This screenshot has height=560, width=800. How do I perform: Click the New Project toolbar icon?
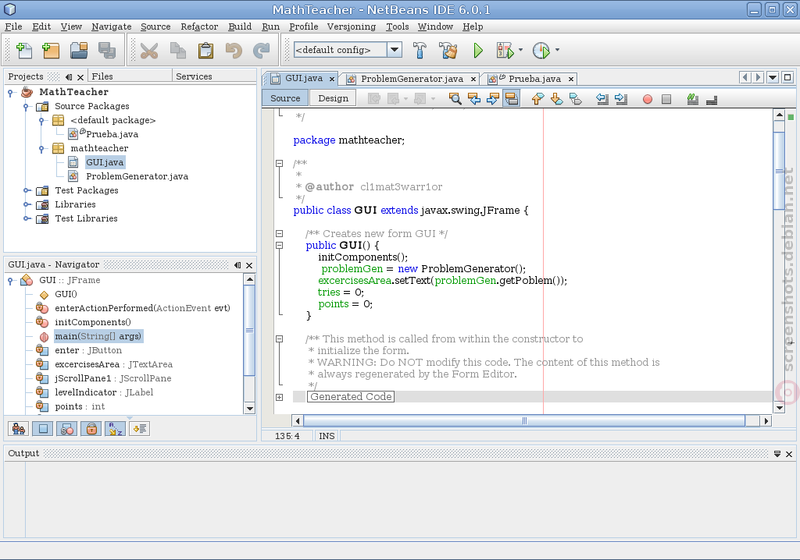tap(50, 50)
